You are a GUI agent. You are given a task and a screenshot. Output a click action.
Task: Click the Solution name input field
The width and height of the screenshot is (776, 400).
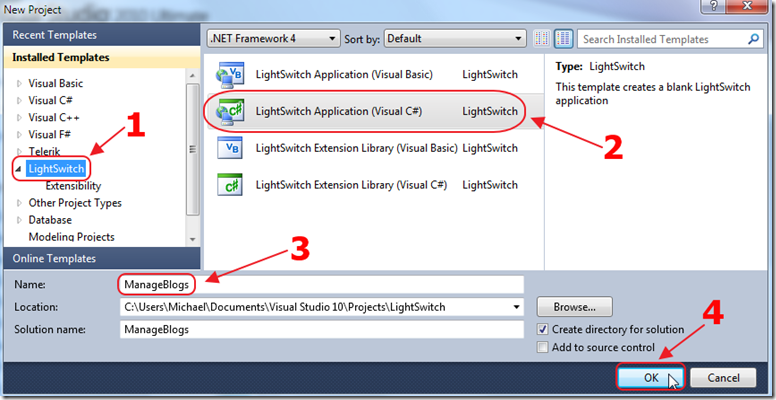tap(322, 329)
